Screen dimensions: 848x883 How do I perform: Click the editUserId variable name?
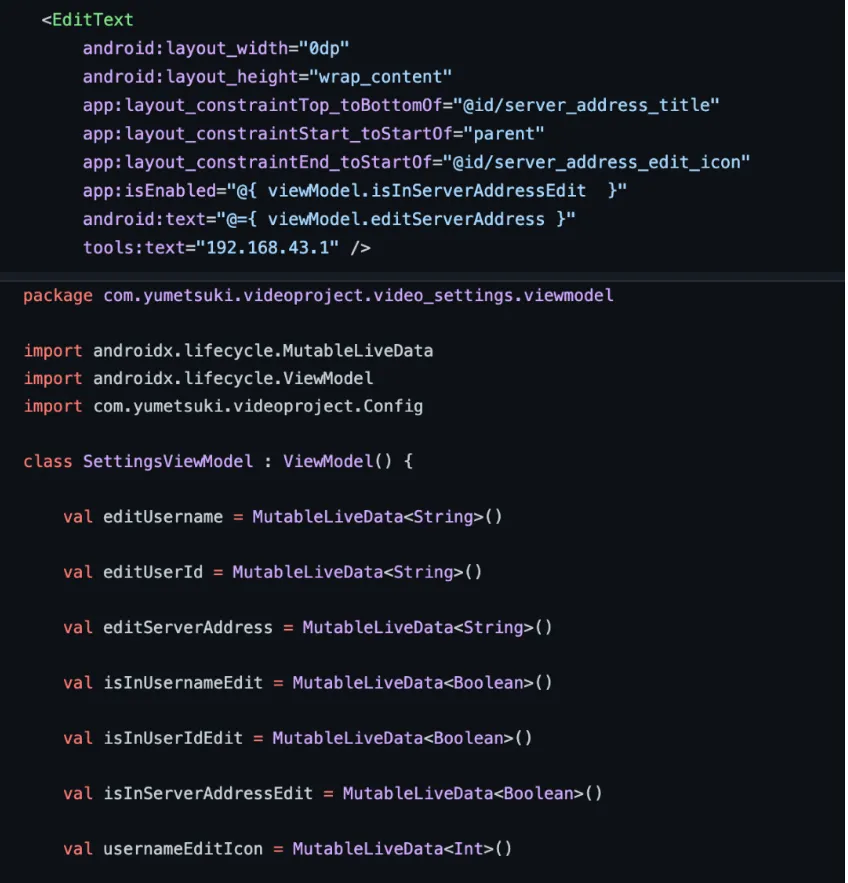click(153, 572)
